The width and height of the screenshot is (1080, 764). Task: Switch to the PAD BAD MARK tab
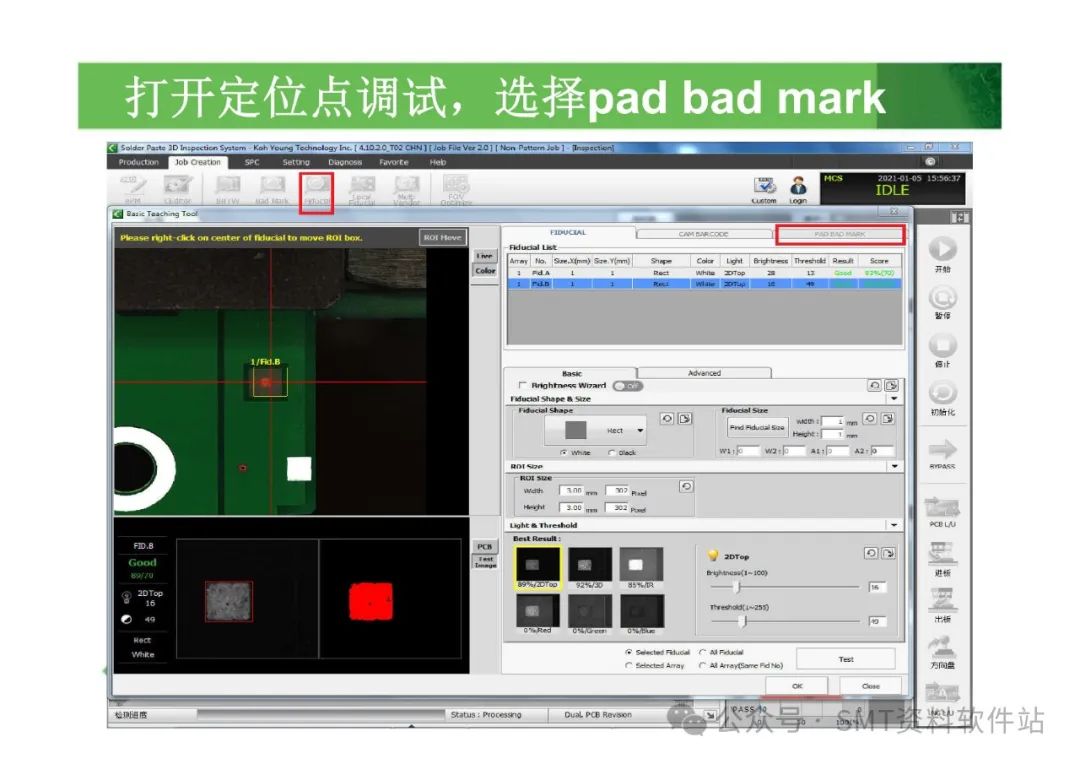pyautogui.click(x=840, y=234)
